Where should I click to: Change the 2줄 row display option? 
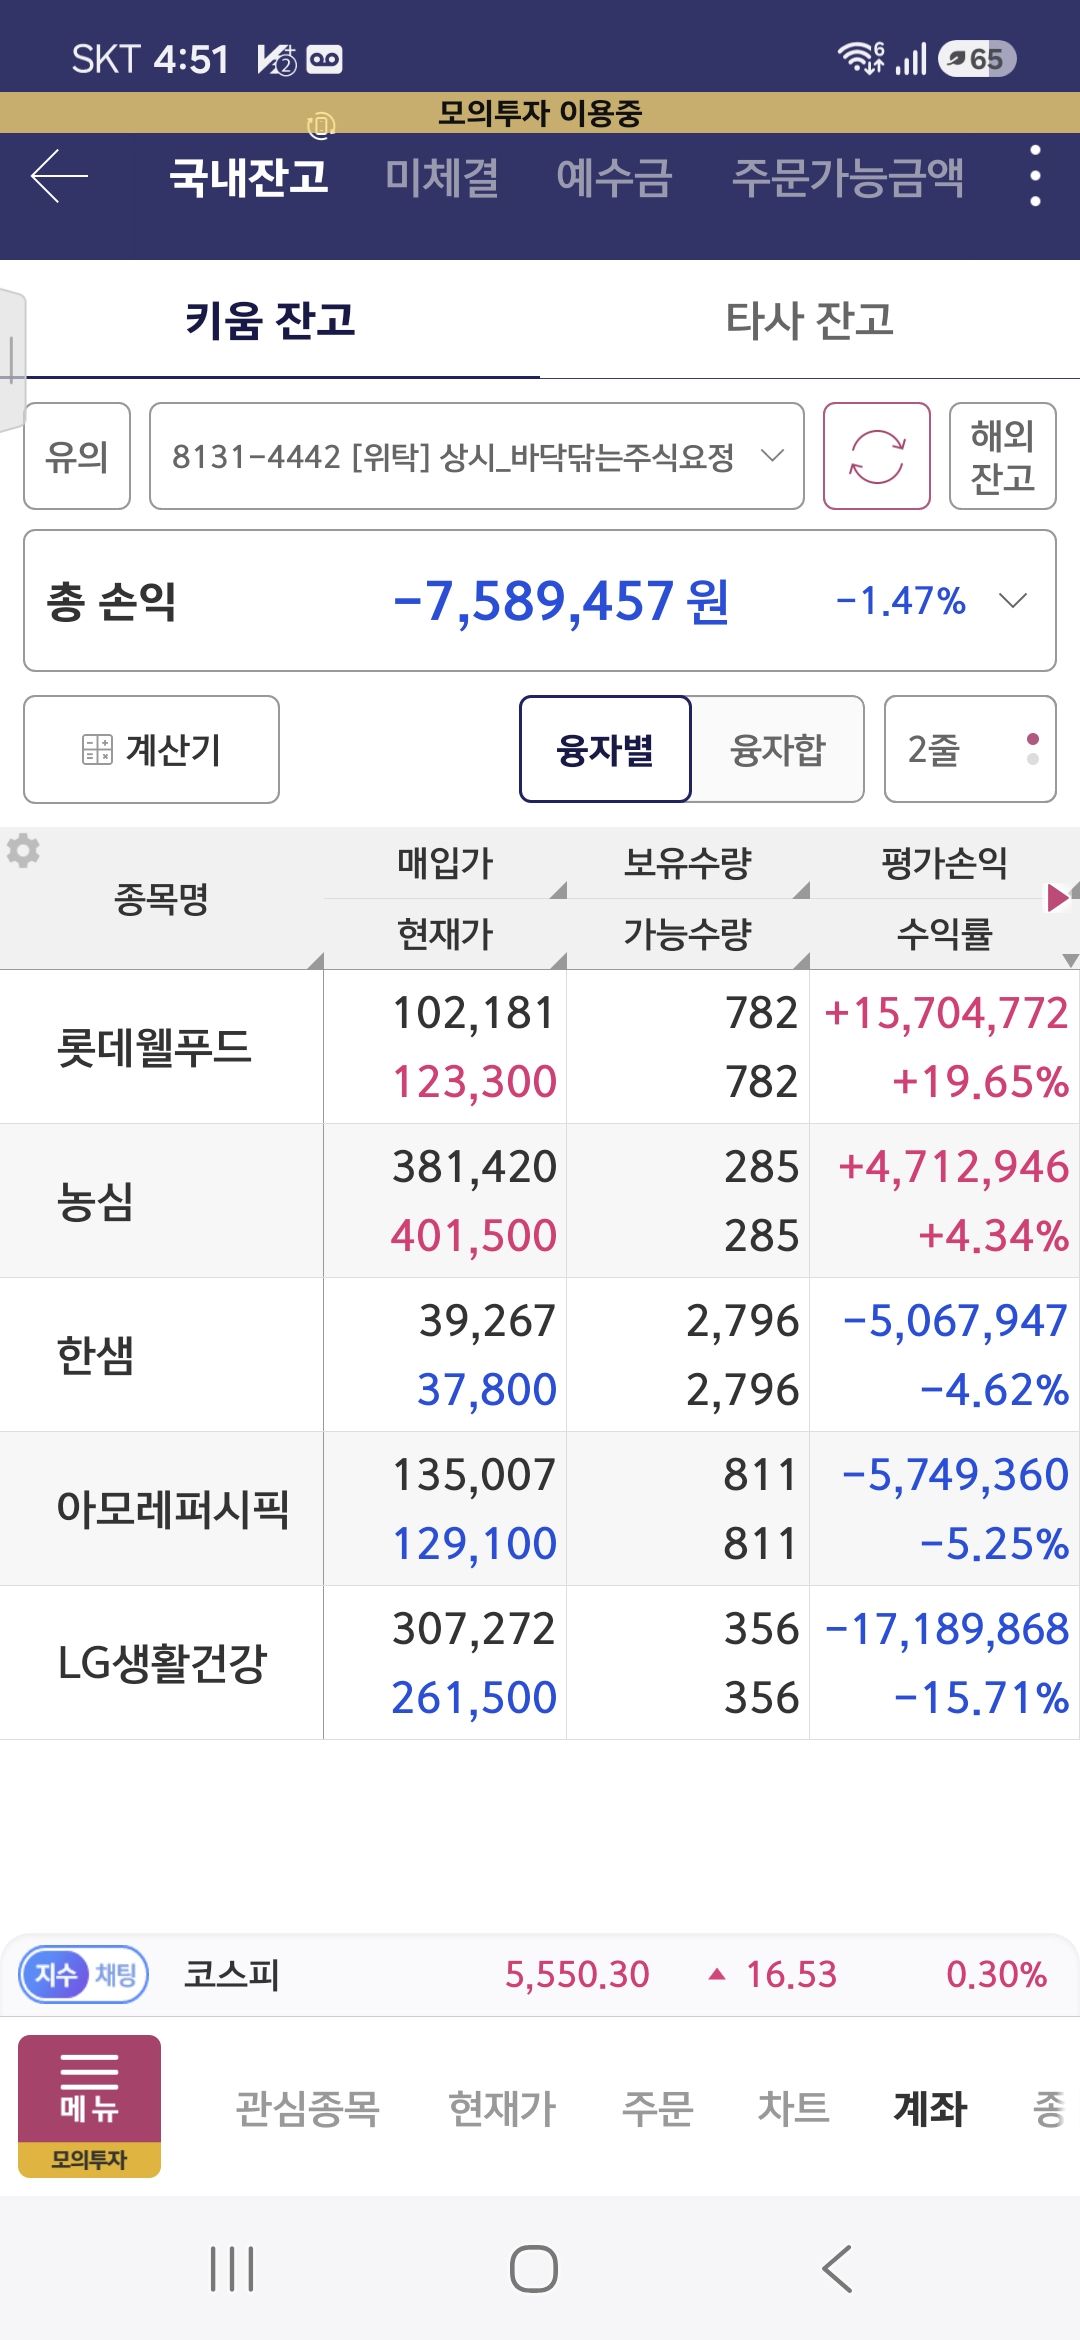(x=970, y=749)
